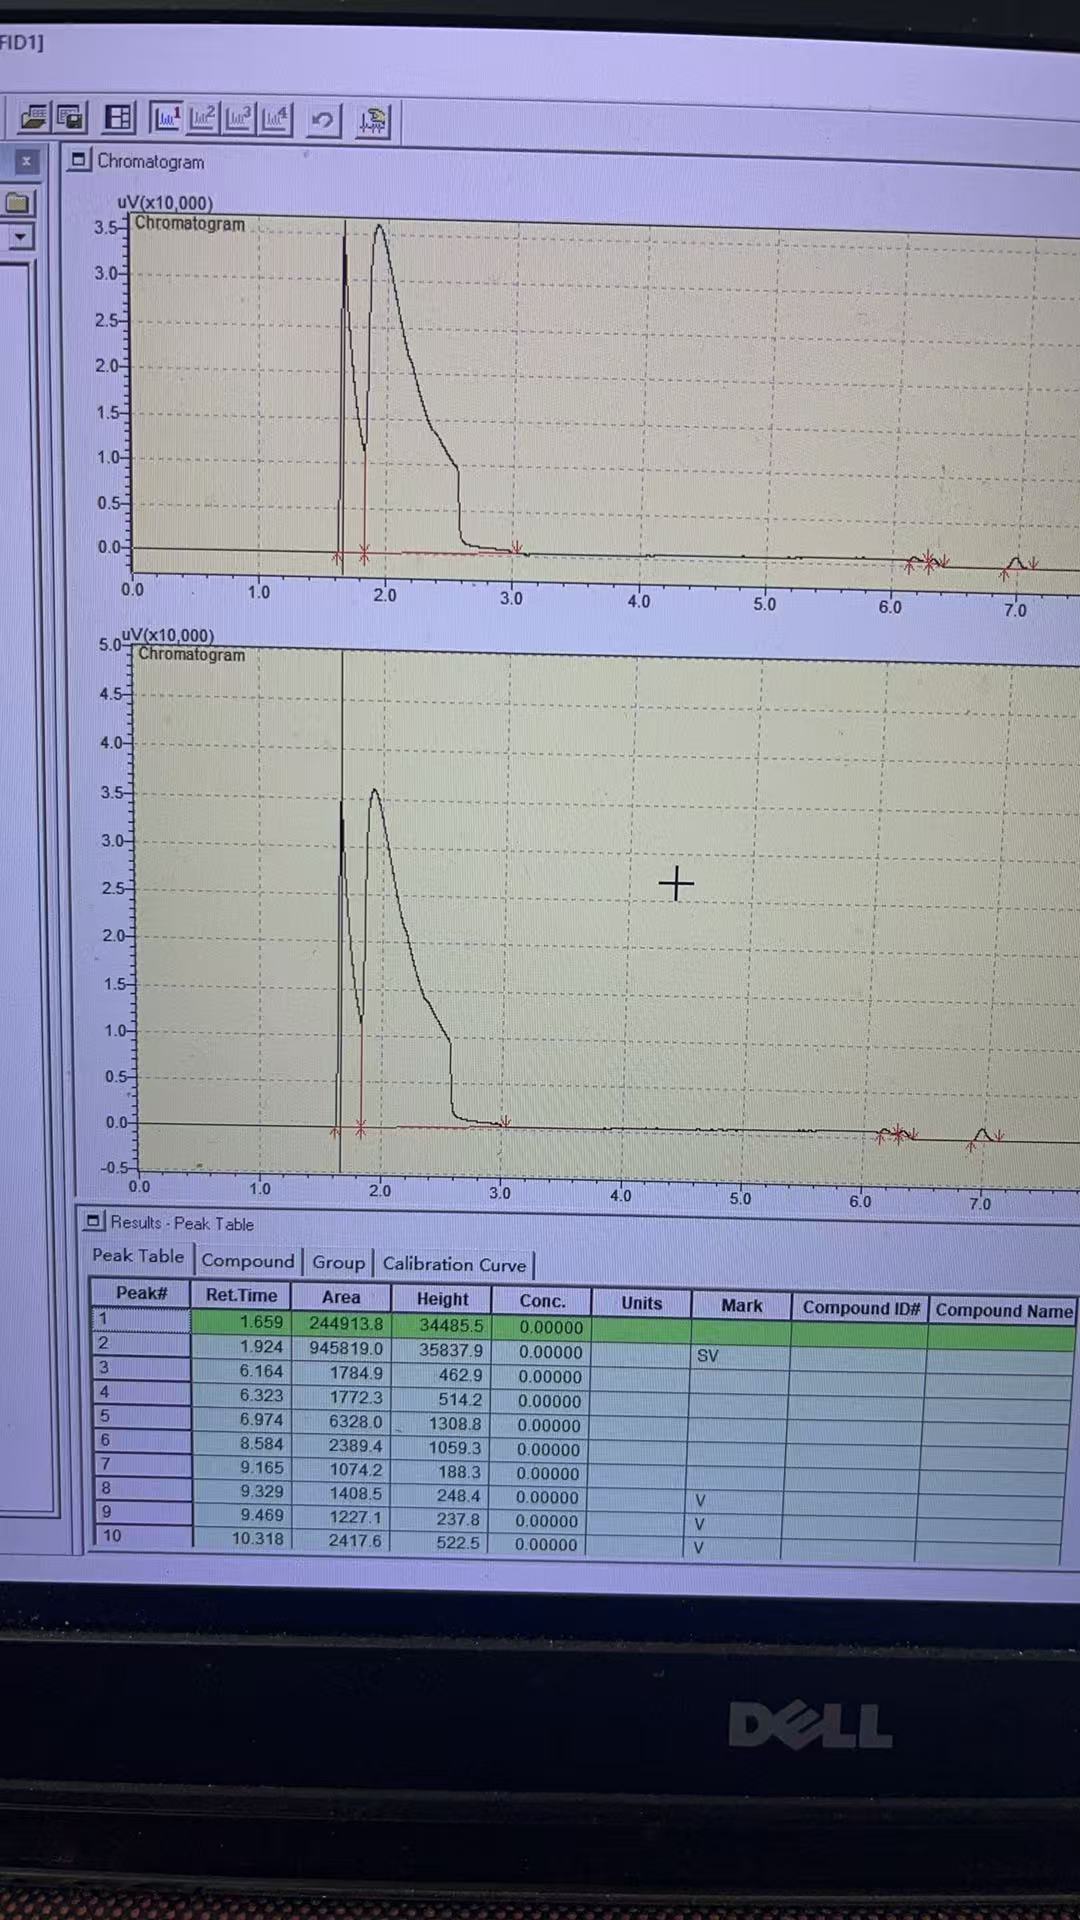This screenshot has height=1920, width=1080.
Task: Toggle the Results Peak Table window button
Action: coord(93,1221)
